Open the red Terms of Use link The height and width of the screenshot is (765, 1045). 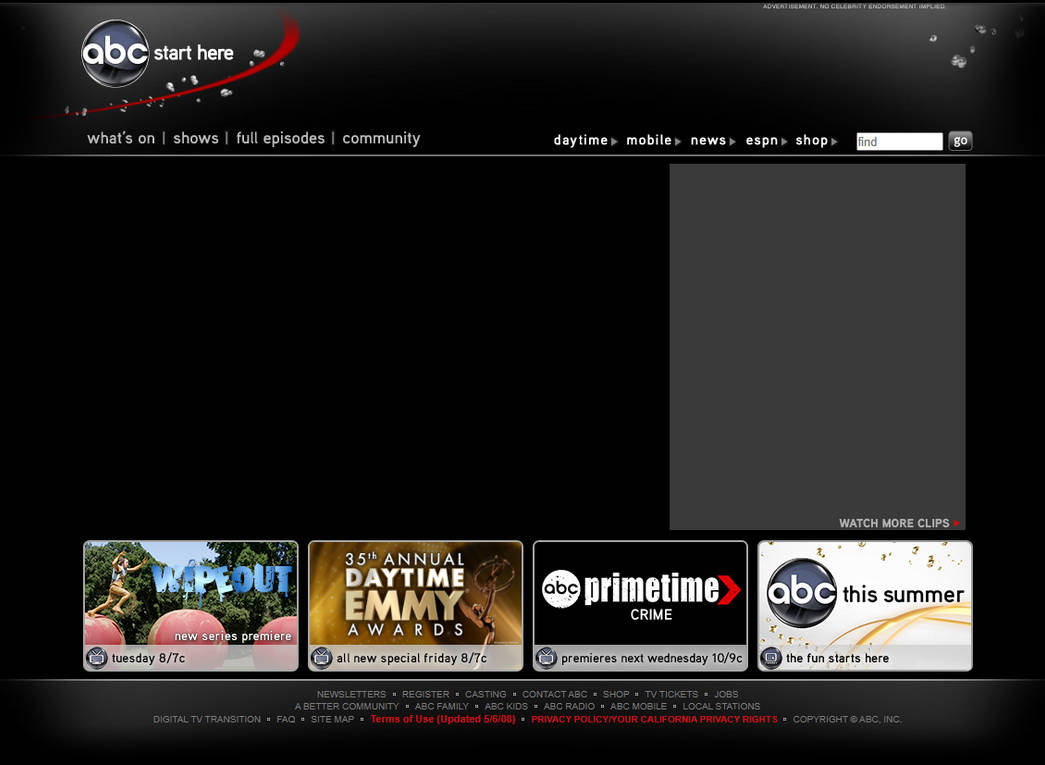coord(443,719)
